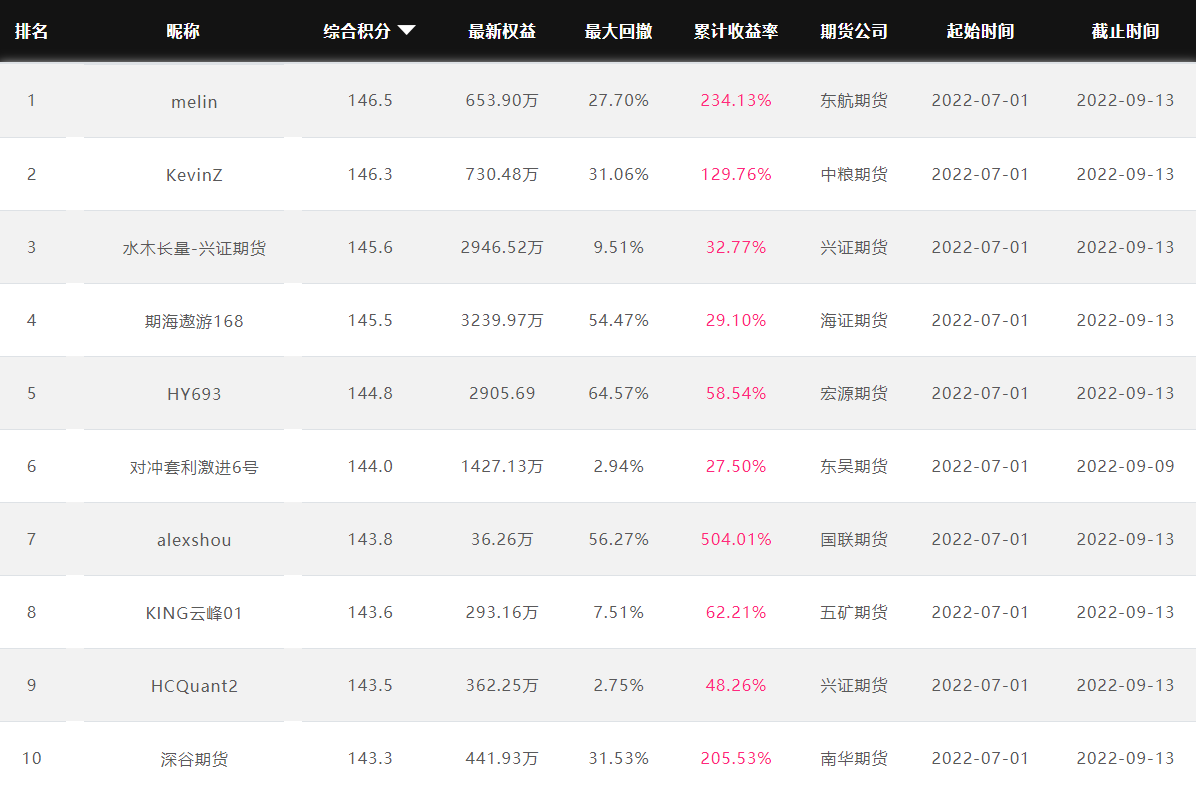Click the 2905.69 equity cell
1196x792 pixels.
(502, 393)
